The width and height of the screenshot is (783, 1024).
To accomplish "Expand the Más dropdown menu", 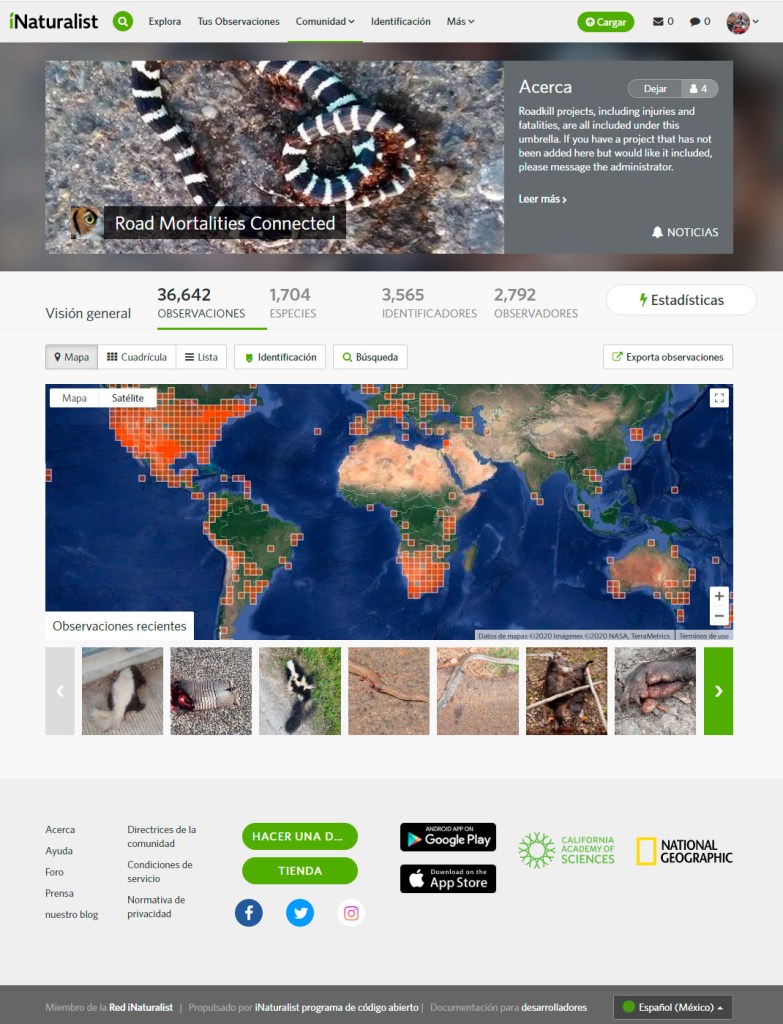I will point(460,22).
